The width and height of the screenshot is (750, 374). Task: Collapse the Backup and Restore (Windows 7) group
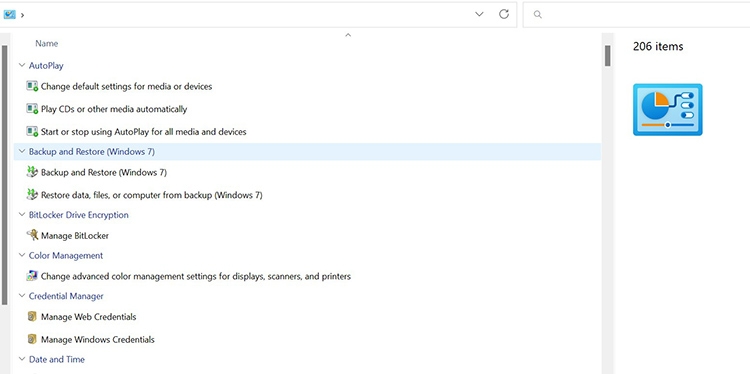pos(22,151)
